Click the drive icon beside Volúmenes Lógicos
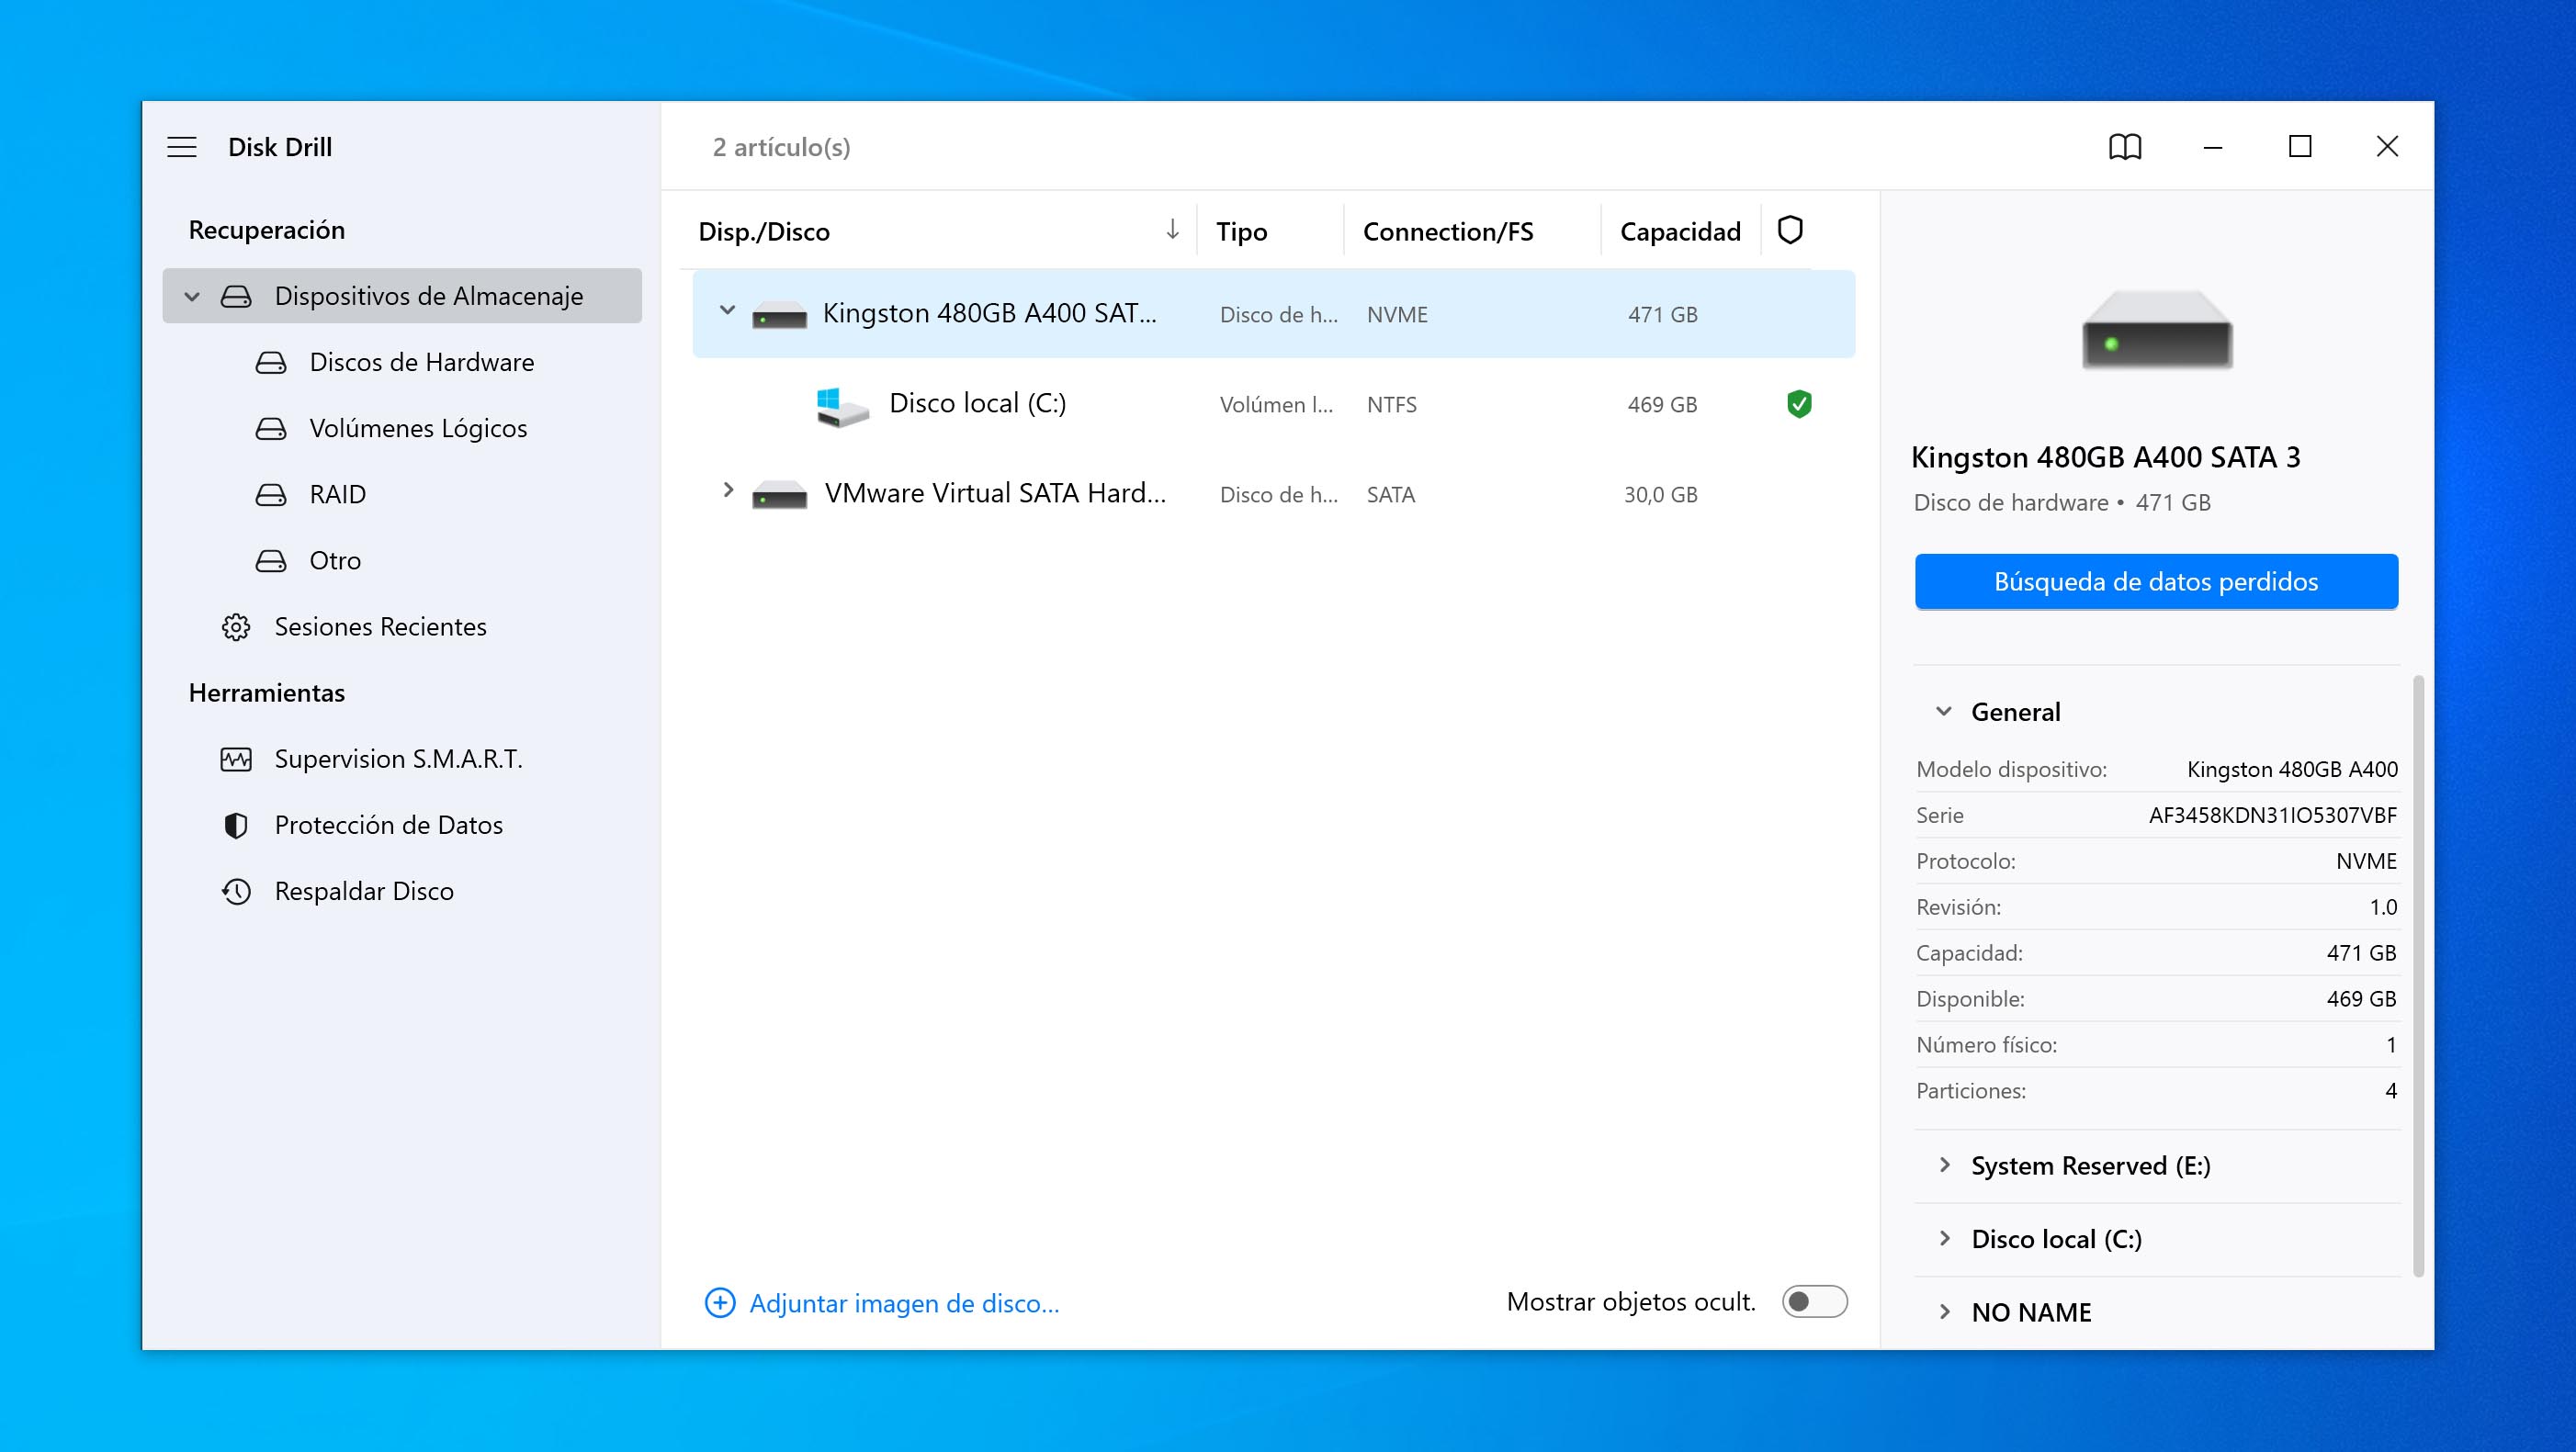The height and width of the screenshot is (1452, 2576). [271, 428]
